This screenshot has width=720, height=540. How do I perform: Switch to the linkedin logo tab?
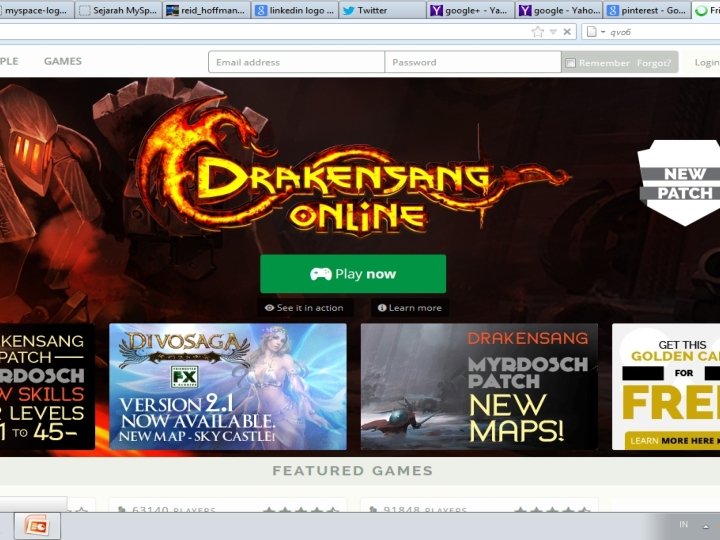coord(295,10)
